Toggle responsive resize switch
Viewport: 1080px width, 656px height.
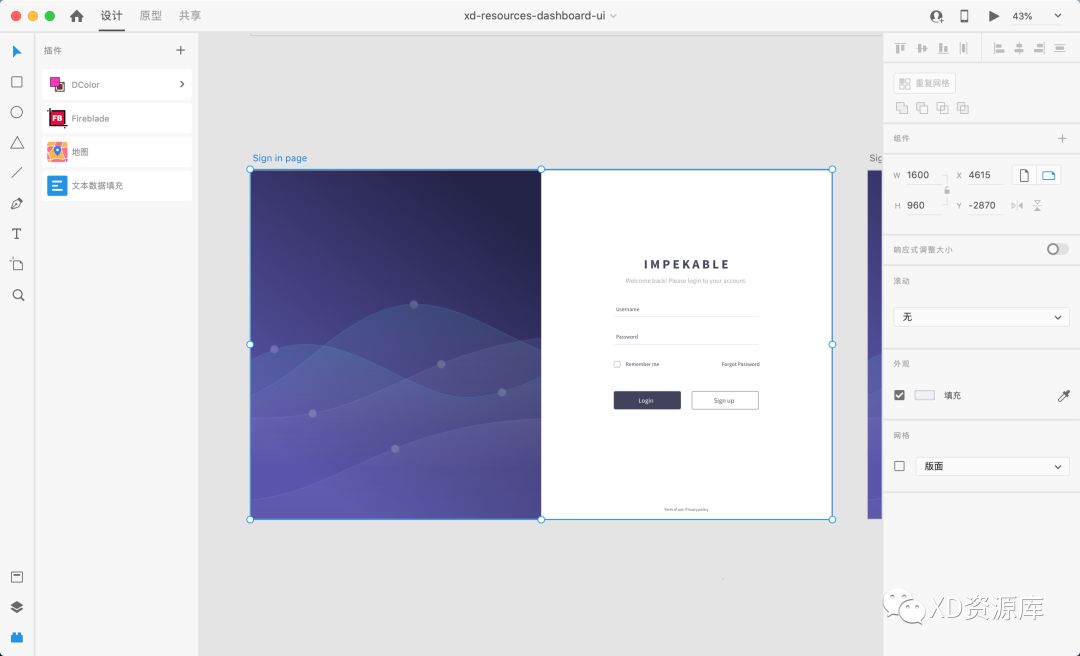(1057, 249)
